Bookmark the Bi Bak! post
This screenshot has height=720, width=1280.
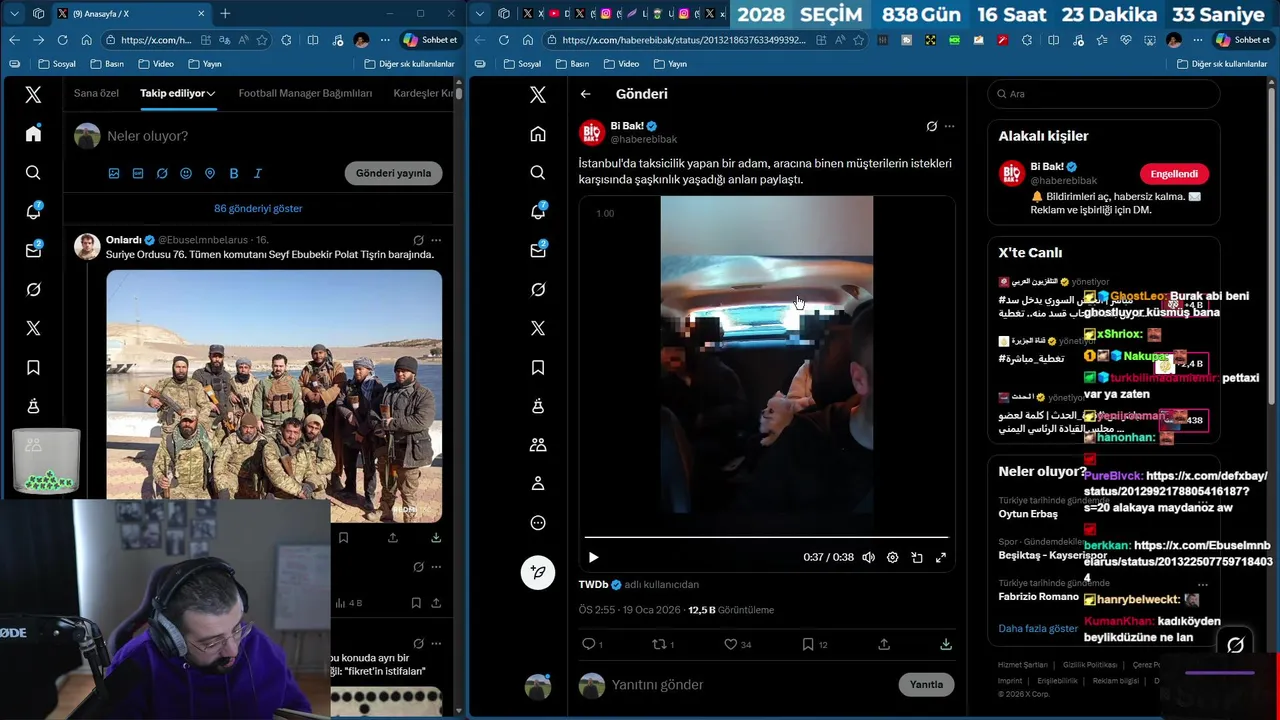(808, 644)
